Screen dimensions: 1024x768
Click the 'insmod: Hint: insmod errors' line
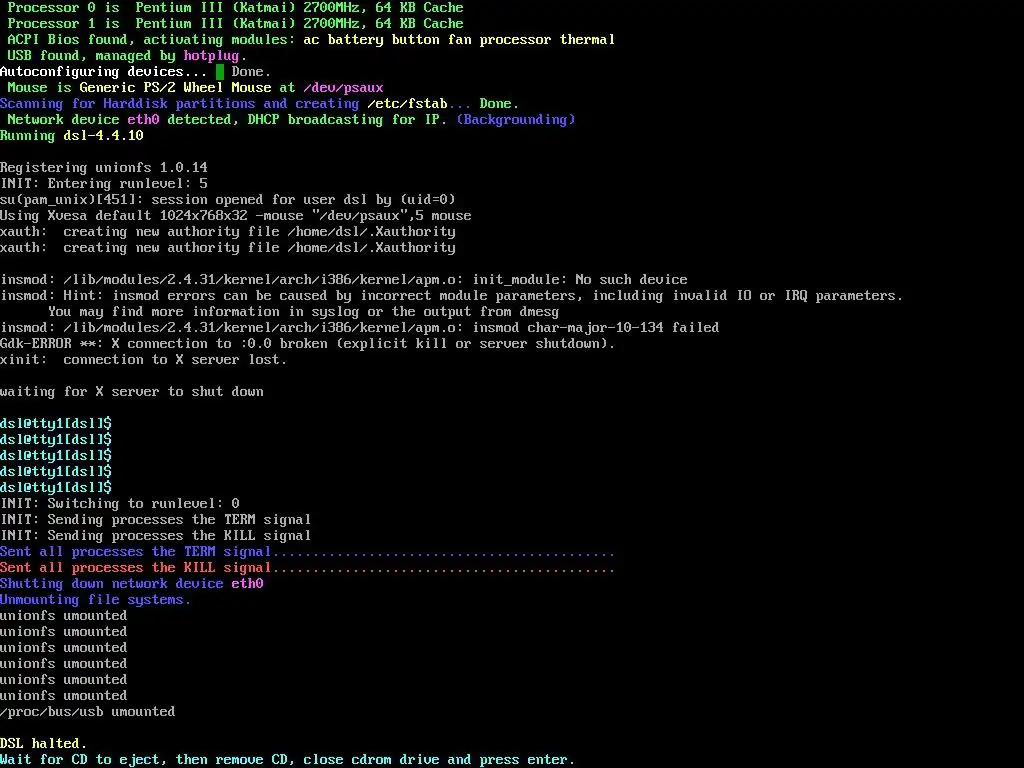click(x=451, y=296)
